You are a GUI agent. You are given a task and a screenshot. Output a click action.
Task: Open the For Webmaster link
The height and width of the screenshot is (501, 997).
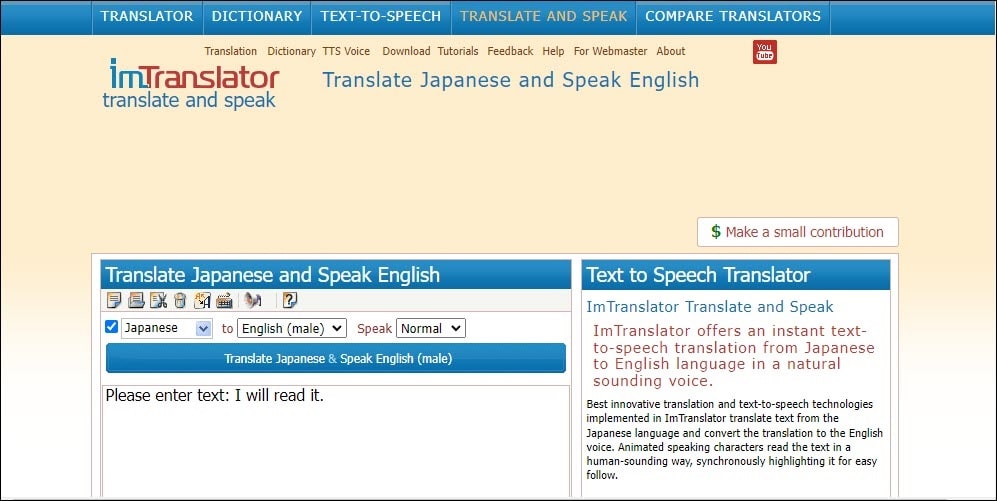[x=610, y=51]
